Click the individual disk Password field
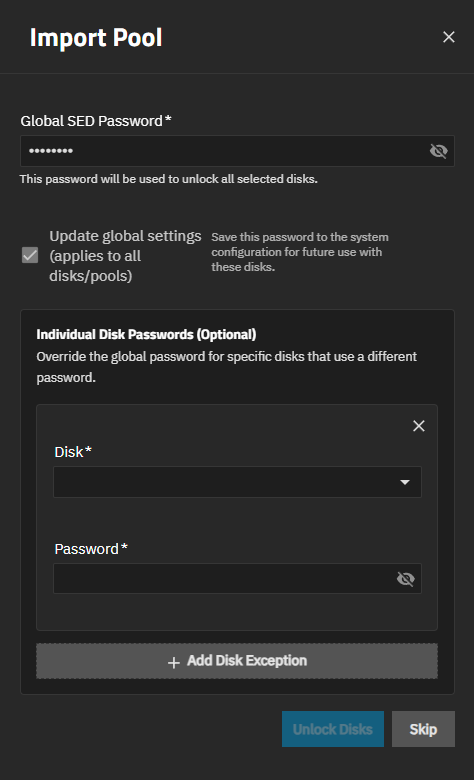 (237, 578)
